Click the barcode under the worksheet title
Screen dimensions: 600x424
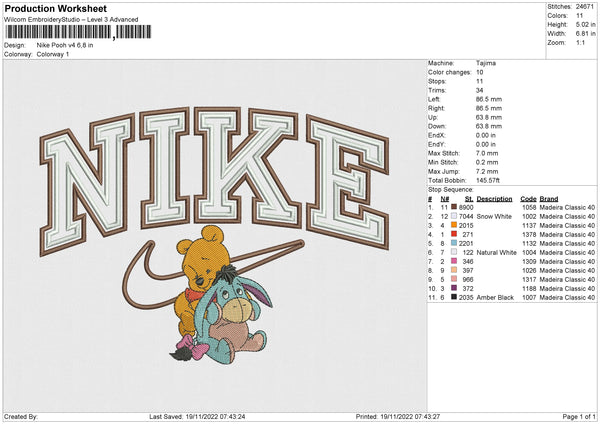pyautogui.click(x=78, y=32)
